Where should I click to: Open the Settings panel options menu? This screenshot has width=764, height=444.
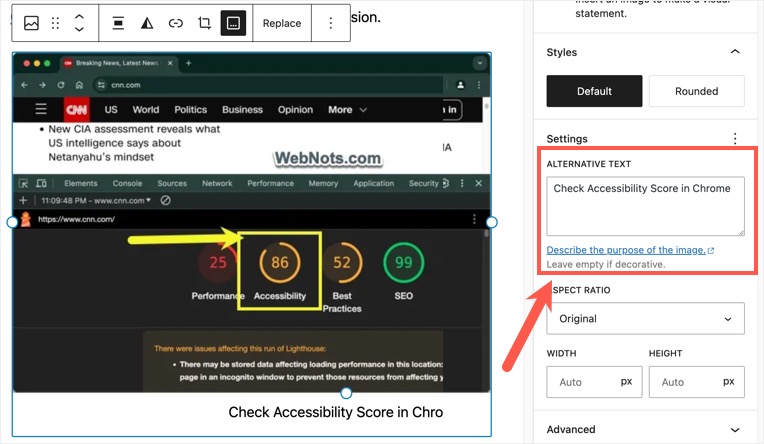click(x=735, y=139)
